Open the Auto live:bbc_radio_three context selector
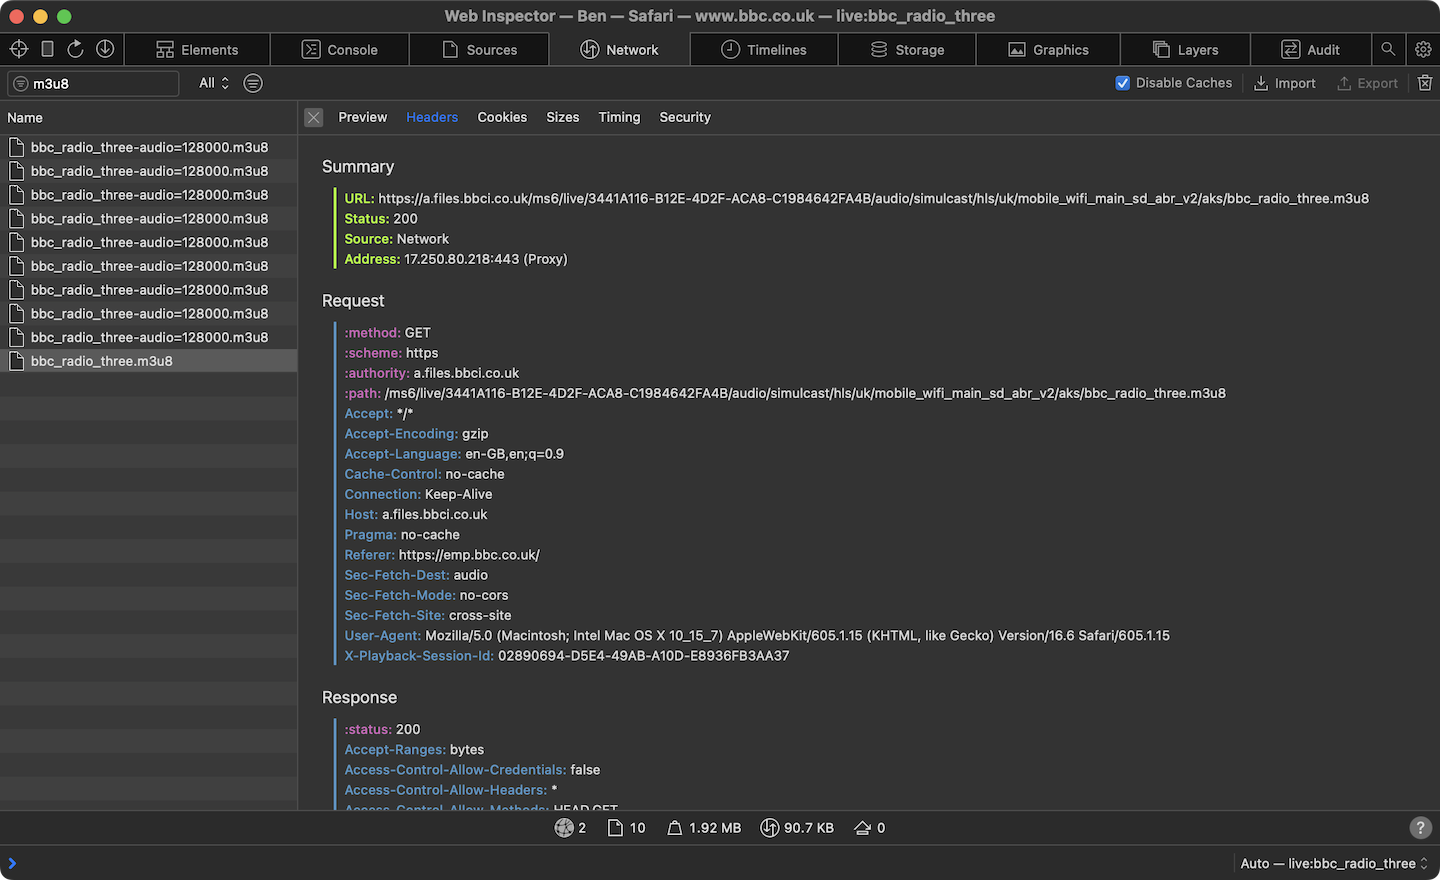 click(x=1334, y=863)
